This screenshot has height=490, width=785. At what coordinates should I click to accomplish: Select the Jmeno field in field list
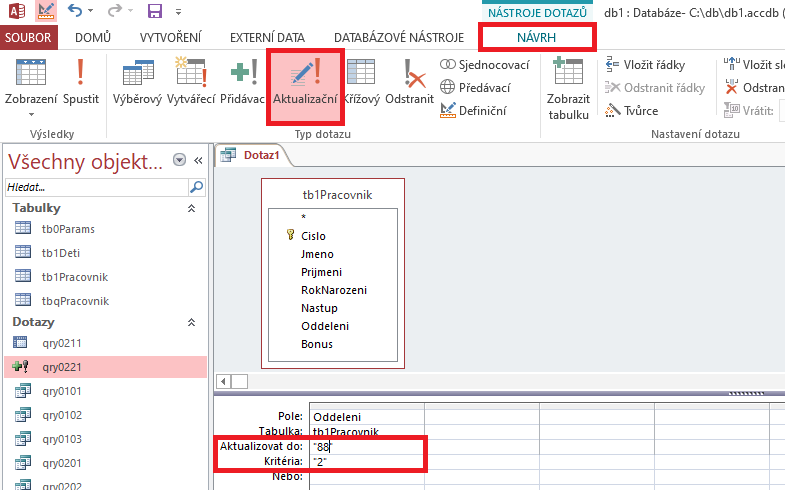coord(317,254)
